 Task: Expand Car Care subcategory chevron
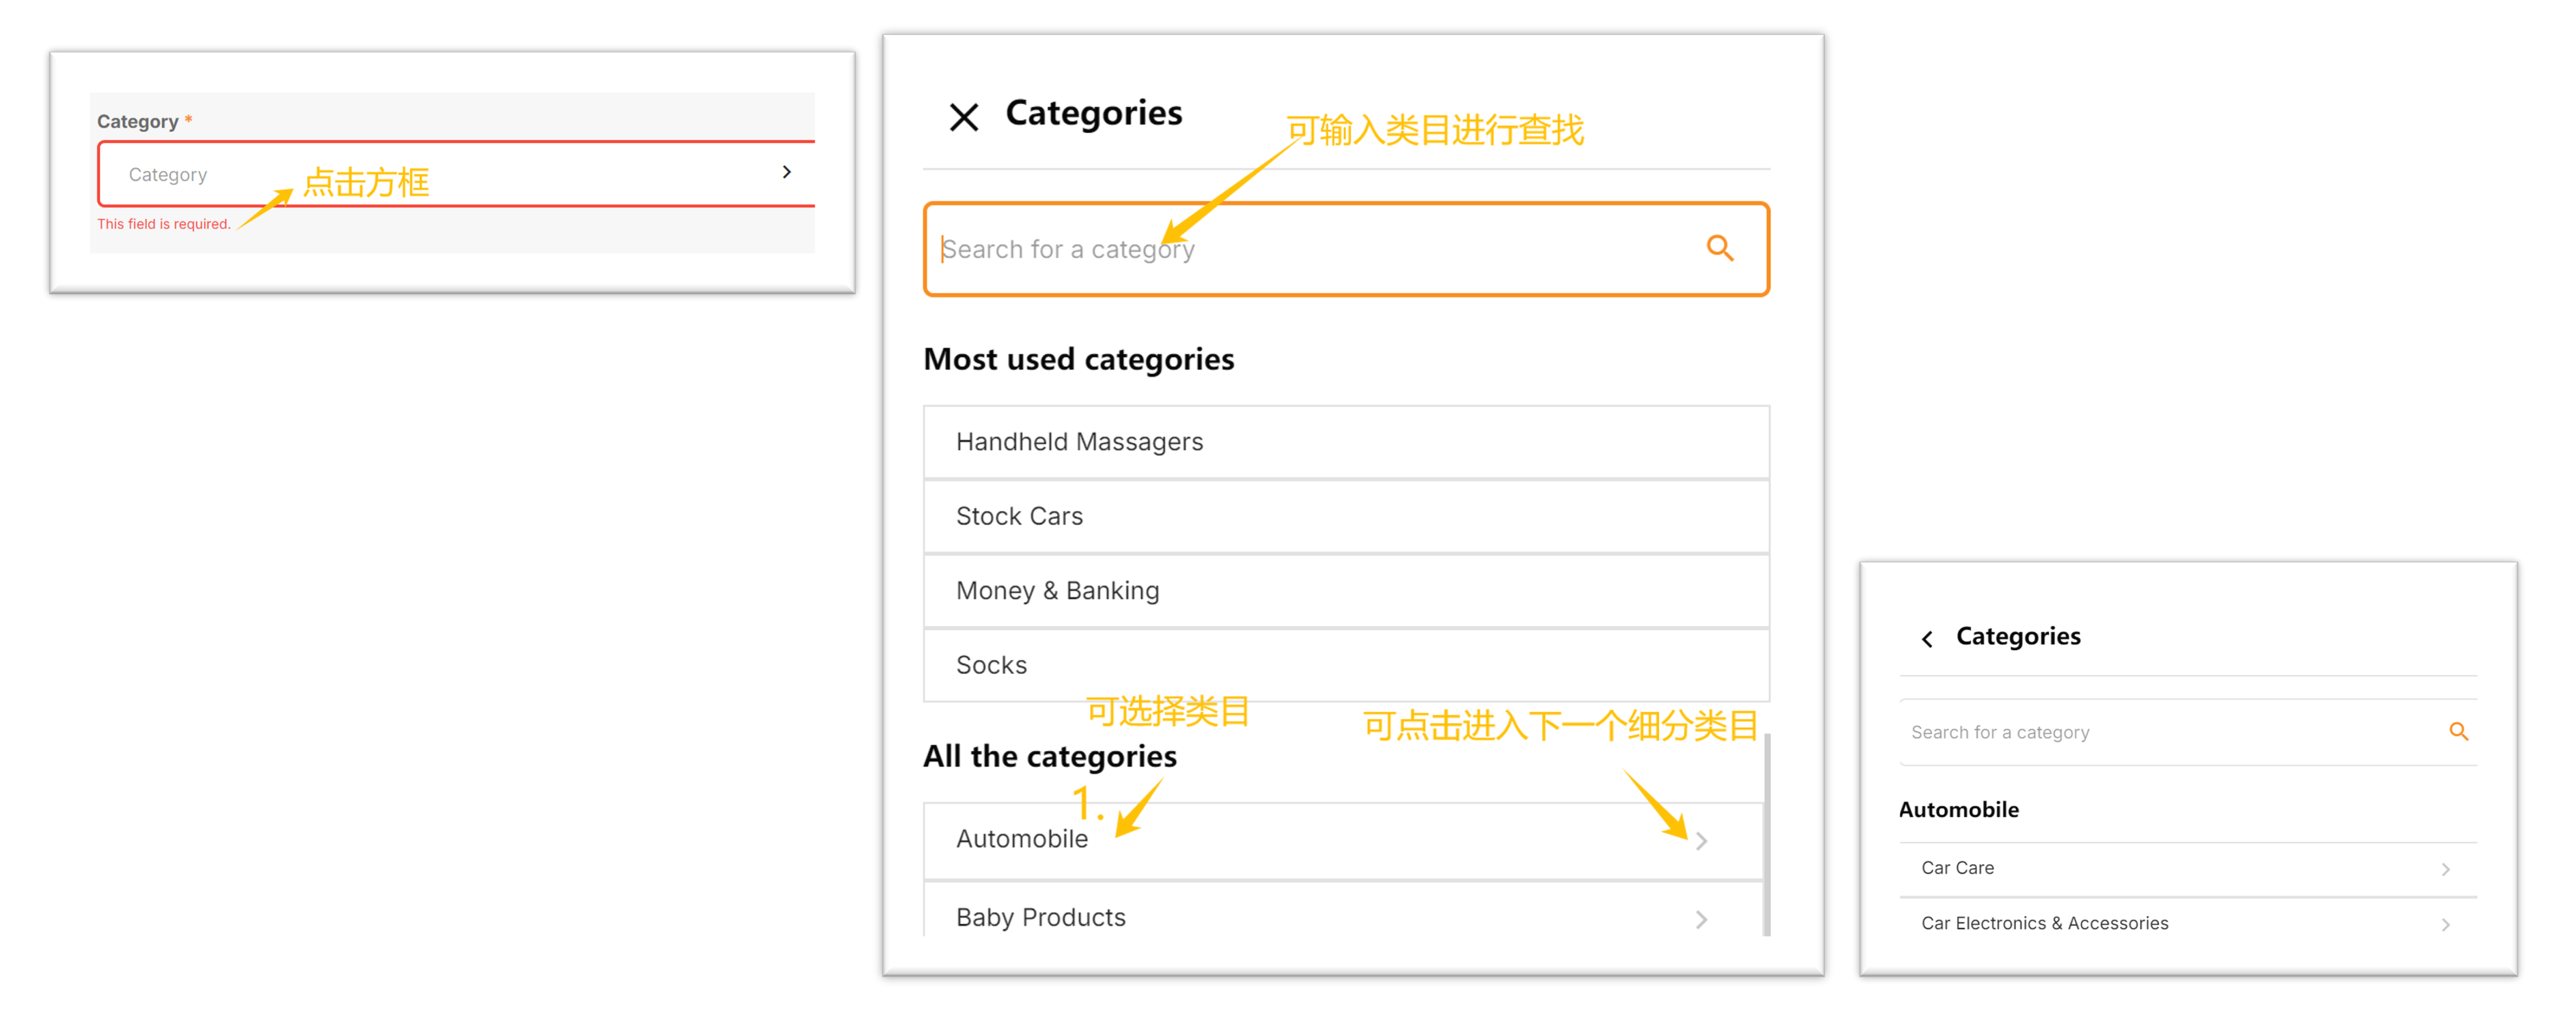pos(2445,869)
